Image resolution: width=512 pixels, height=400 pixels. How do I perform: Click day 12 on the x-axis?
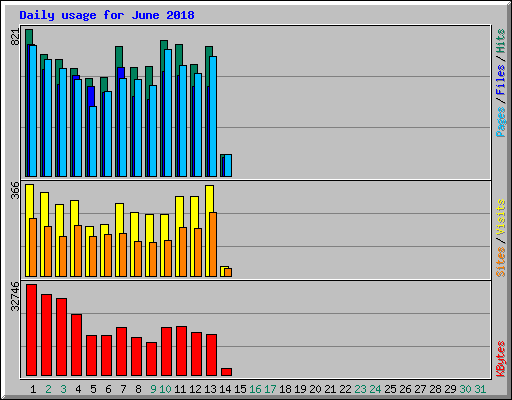tap(195, 389)
